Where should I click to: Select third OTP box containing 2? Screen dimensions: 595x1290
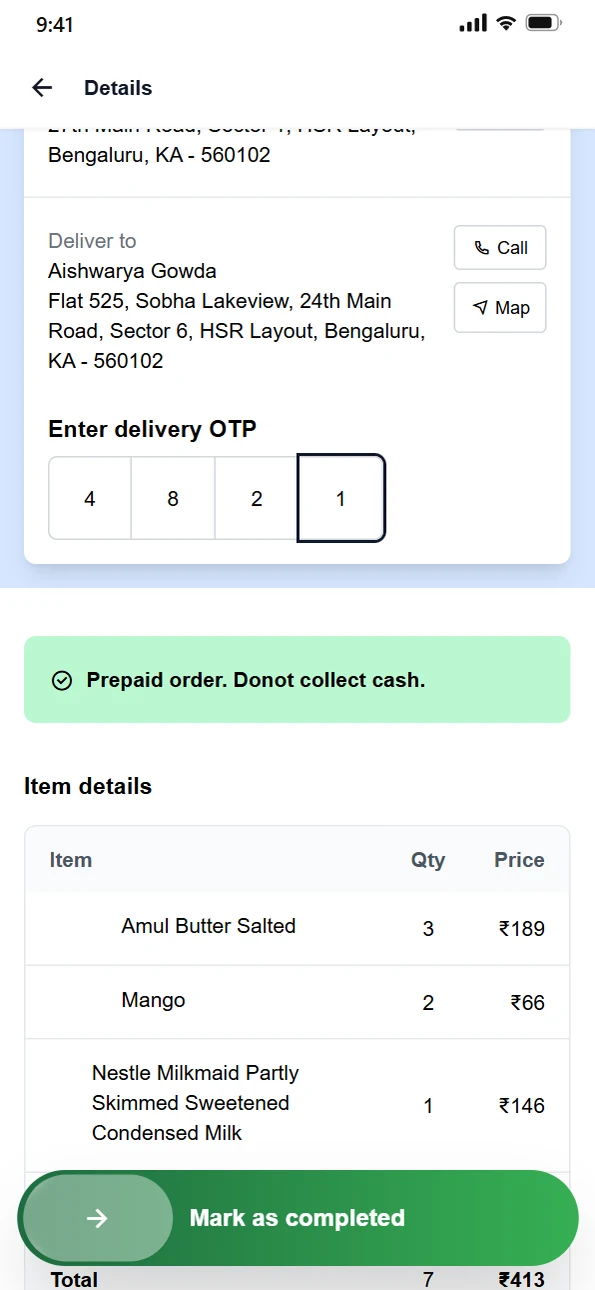[x=256, y=499]
